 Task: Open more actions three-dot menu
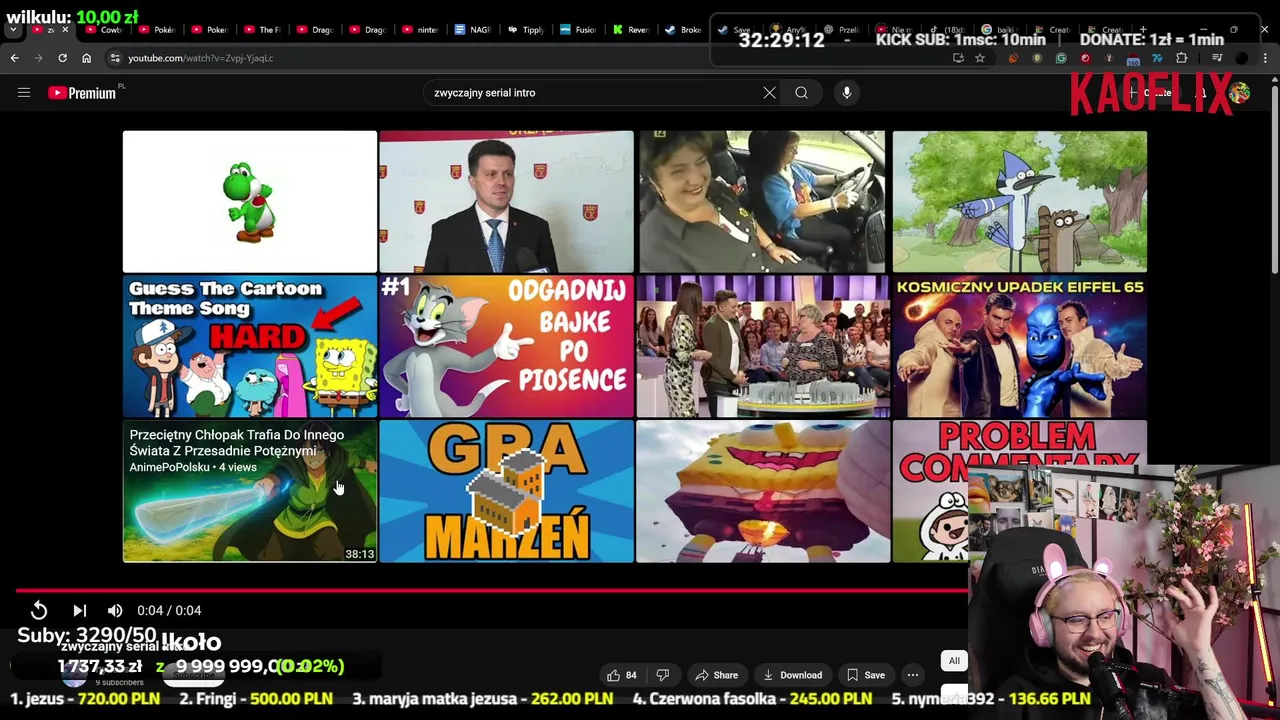pos(912,675)
